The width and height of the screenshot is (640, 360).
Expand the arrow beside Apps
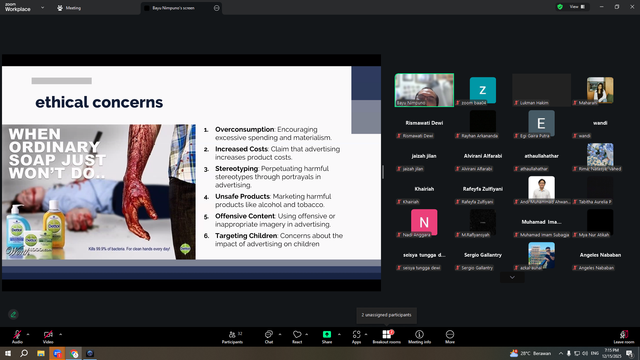pos(366,334)
